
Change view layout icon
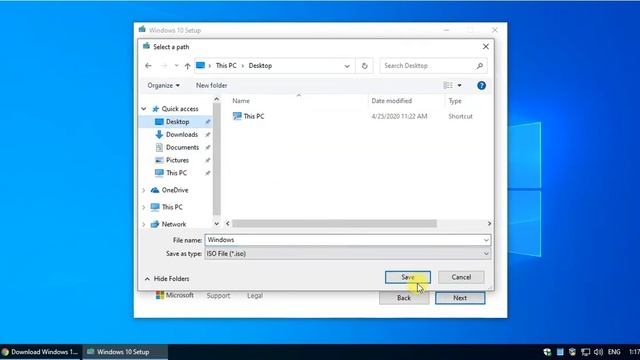click(448, 85)
